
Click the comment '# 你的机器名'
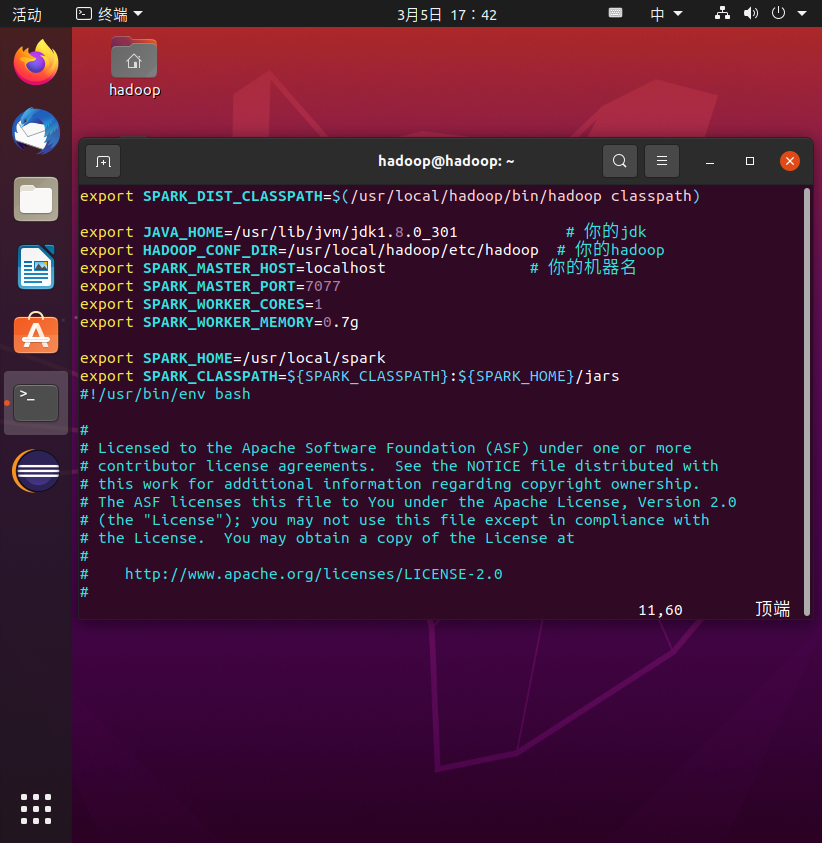click(583, 268)
